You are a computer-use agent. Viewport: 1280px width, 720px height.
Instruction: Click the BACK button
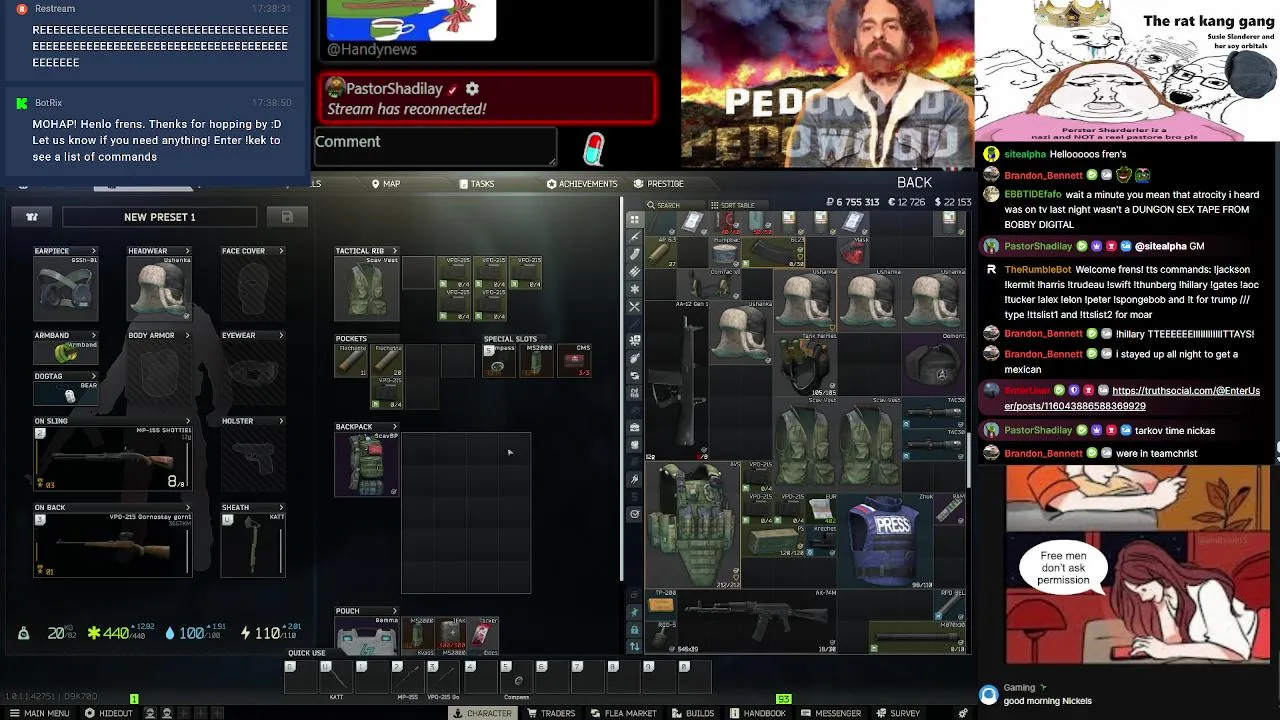point(914,183)
